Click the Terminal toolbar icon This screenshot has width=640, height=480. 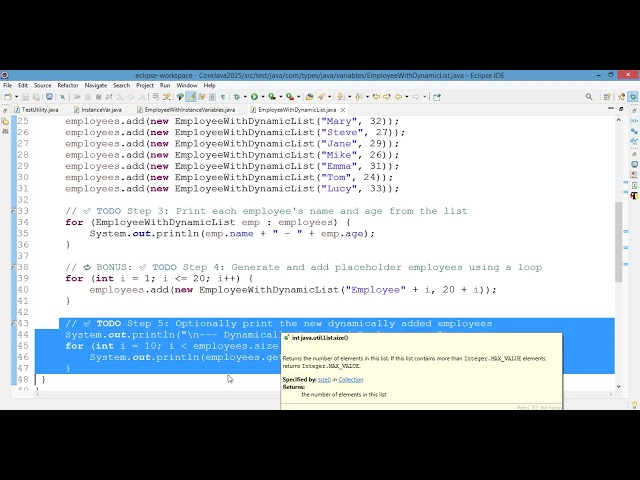click(49, 97)
